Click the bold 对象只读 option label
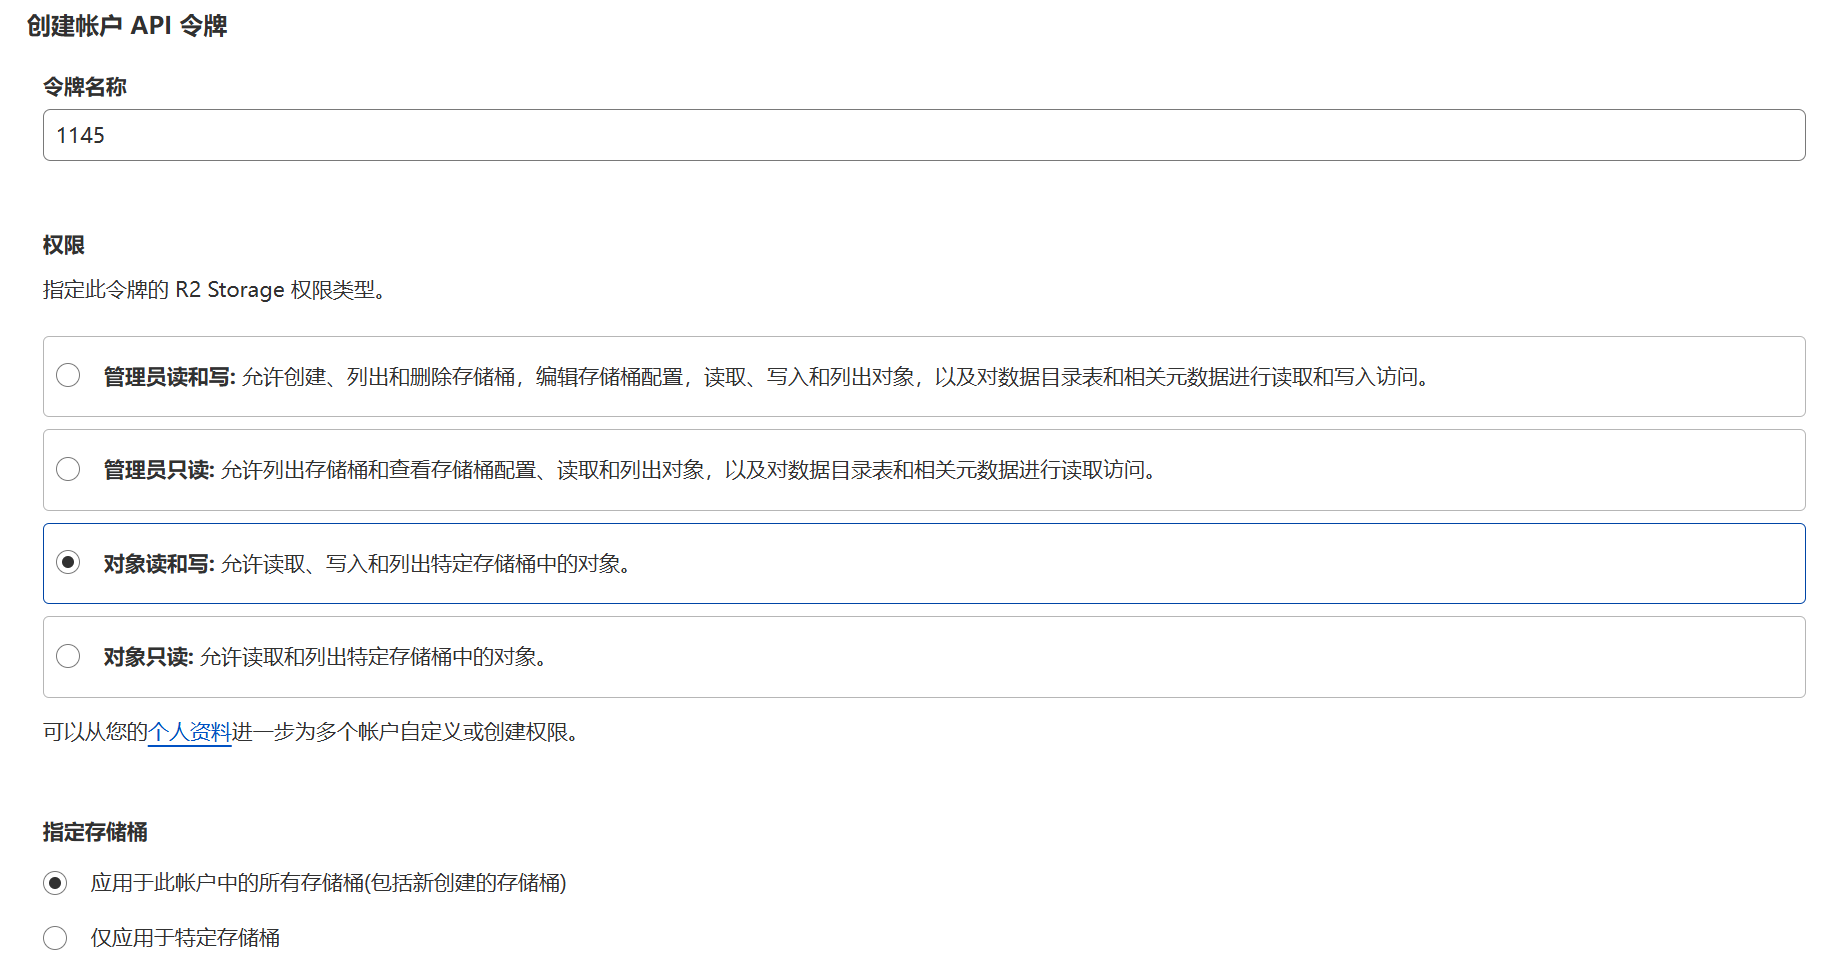Image resolution: width=1831 pixels, height=975 pixels. pyautogui.click(x=148, y=657)
